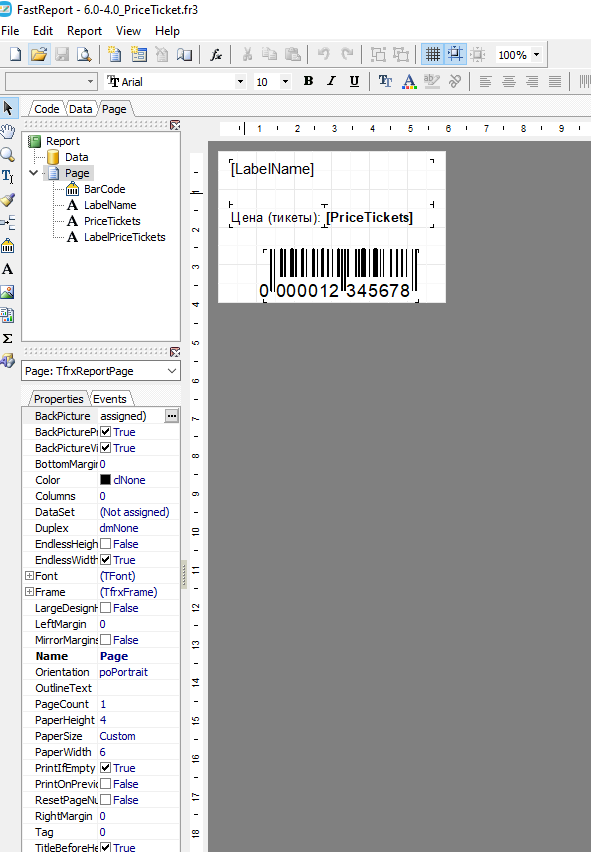The height and width of the screenshot is (852, 591).
Task: Click the Cut scissors icon
Action: click(x=247, y=54)
